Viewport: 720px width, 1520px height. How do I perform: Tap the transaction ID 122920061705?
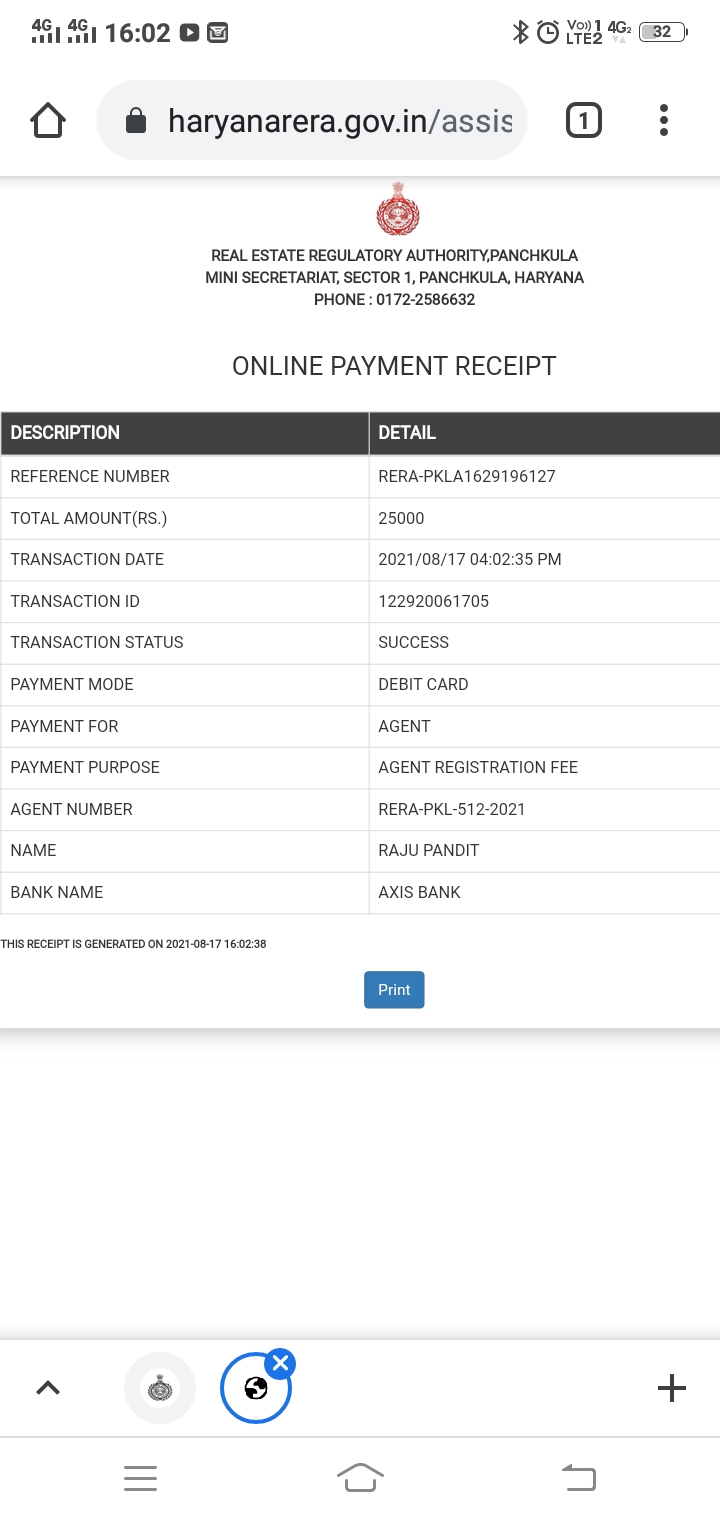point(433,601)
